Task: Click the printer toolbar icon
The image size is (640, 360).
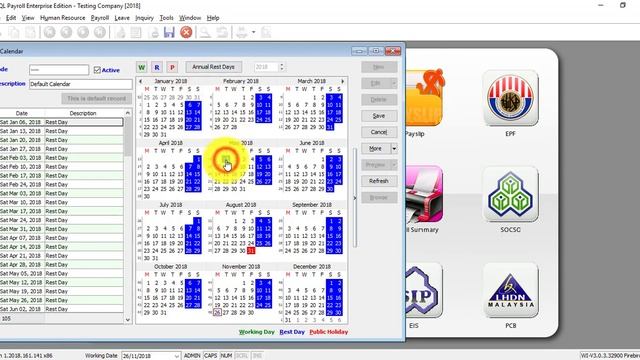Action: [242, 32]
